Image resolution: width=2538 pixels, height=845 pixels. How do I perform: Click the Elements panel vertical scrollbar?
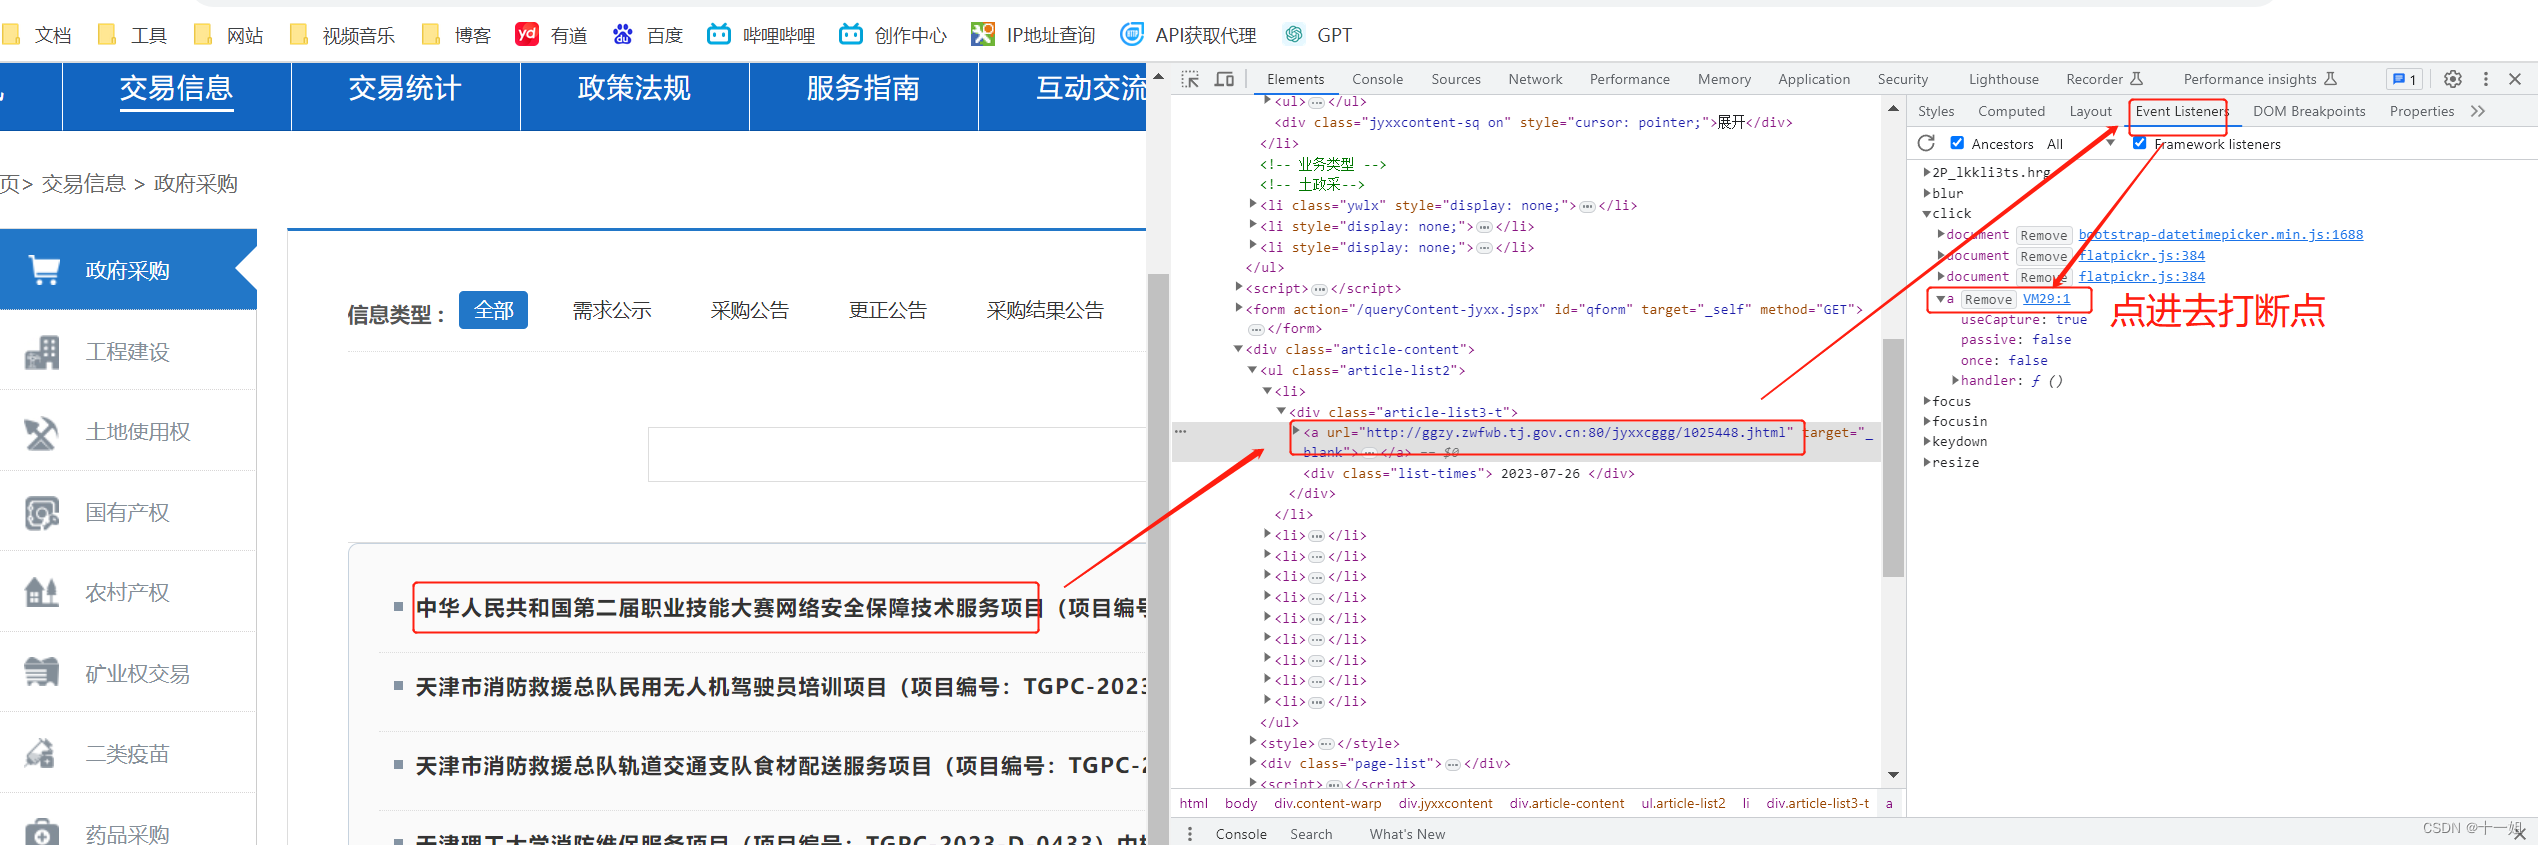(1892, 456)
